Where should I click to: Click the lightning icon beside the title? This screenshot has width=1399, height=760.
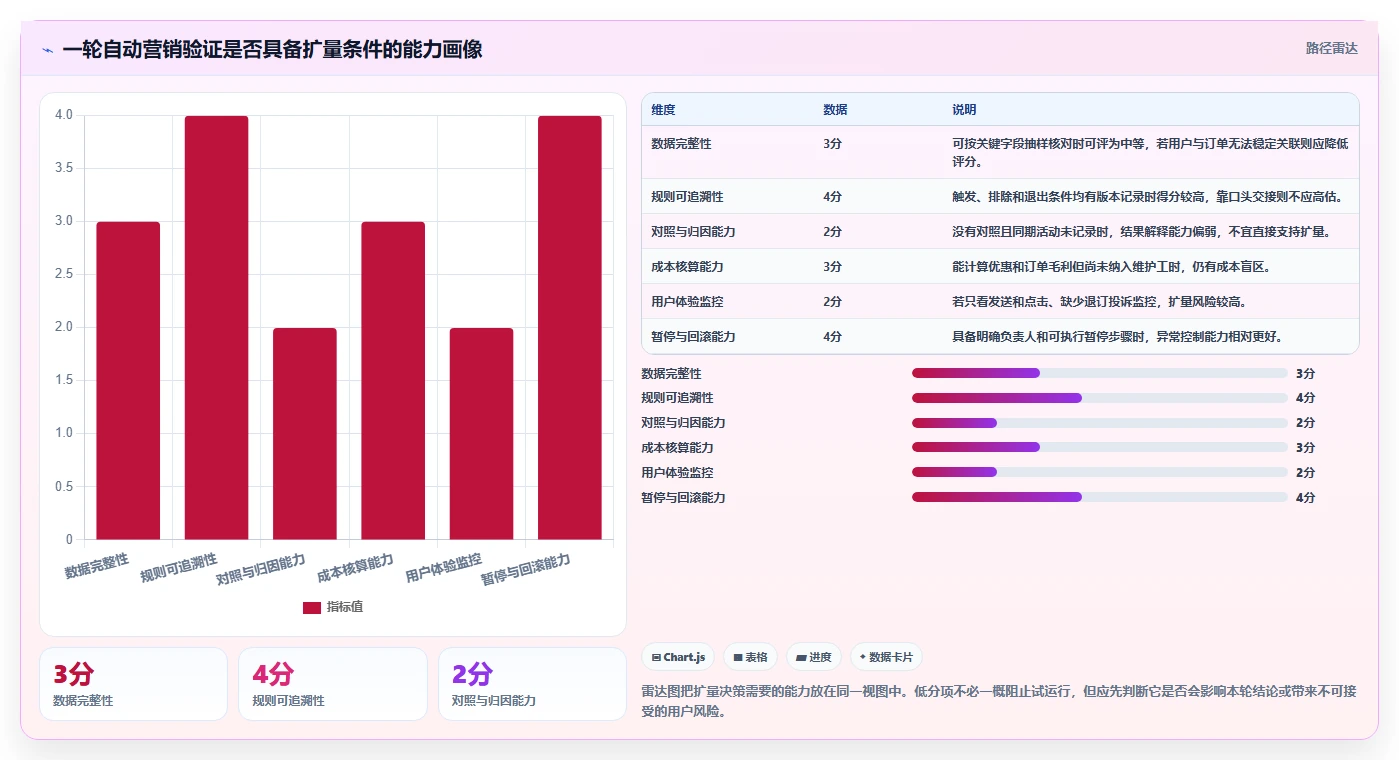pos(47,50)
